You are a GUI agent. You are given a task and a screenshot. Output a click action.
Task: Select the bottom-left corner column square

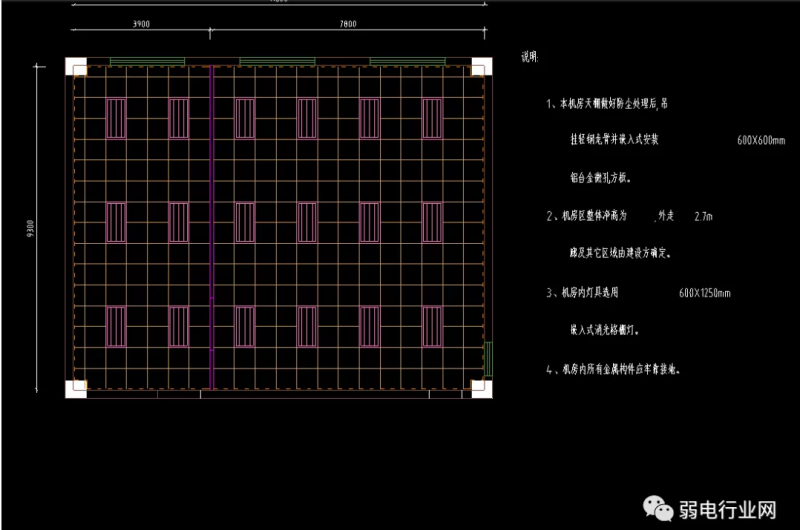77,388
